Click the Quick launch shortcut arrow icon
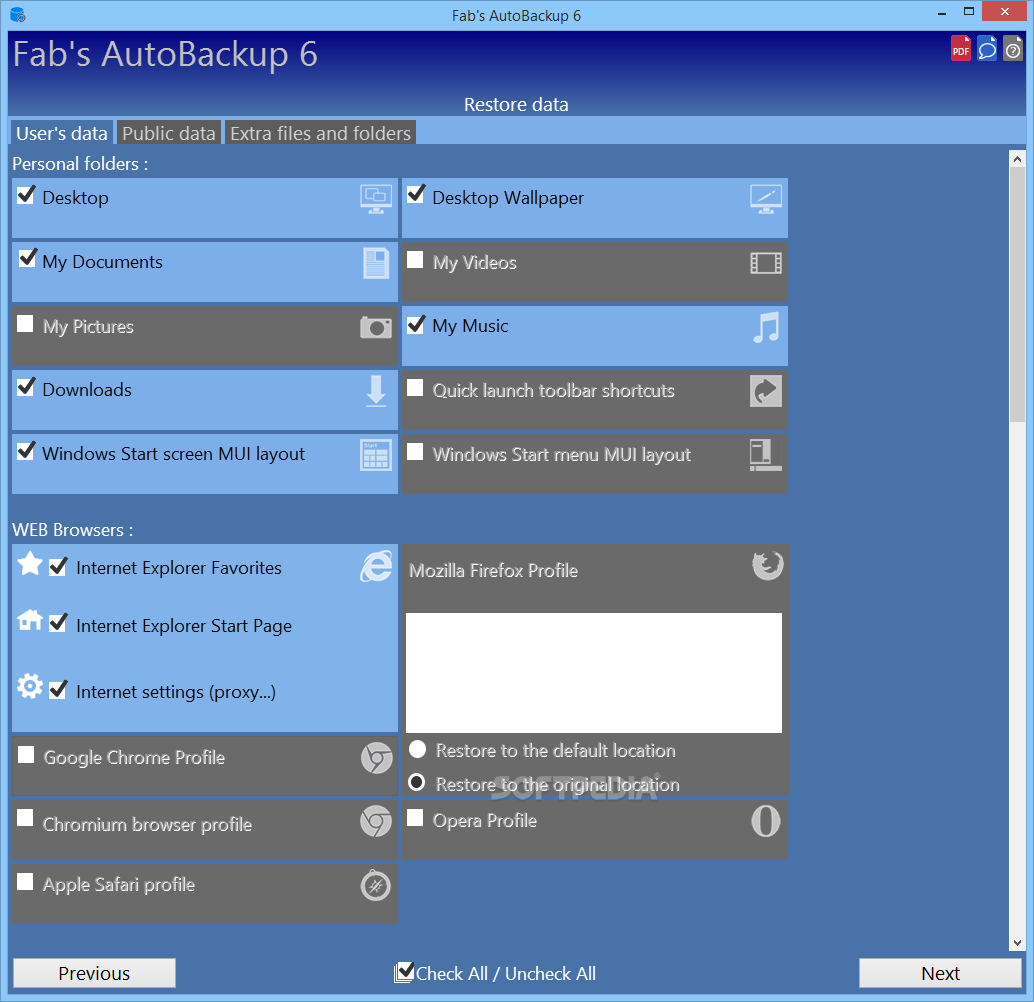1034x1002 pixels. click(766, 391)
